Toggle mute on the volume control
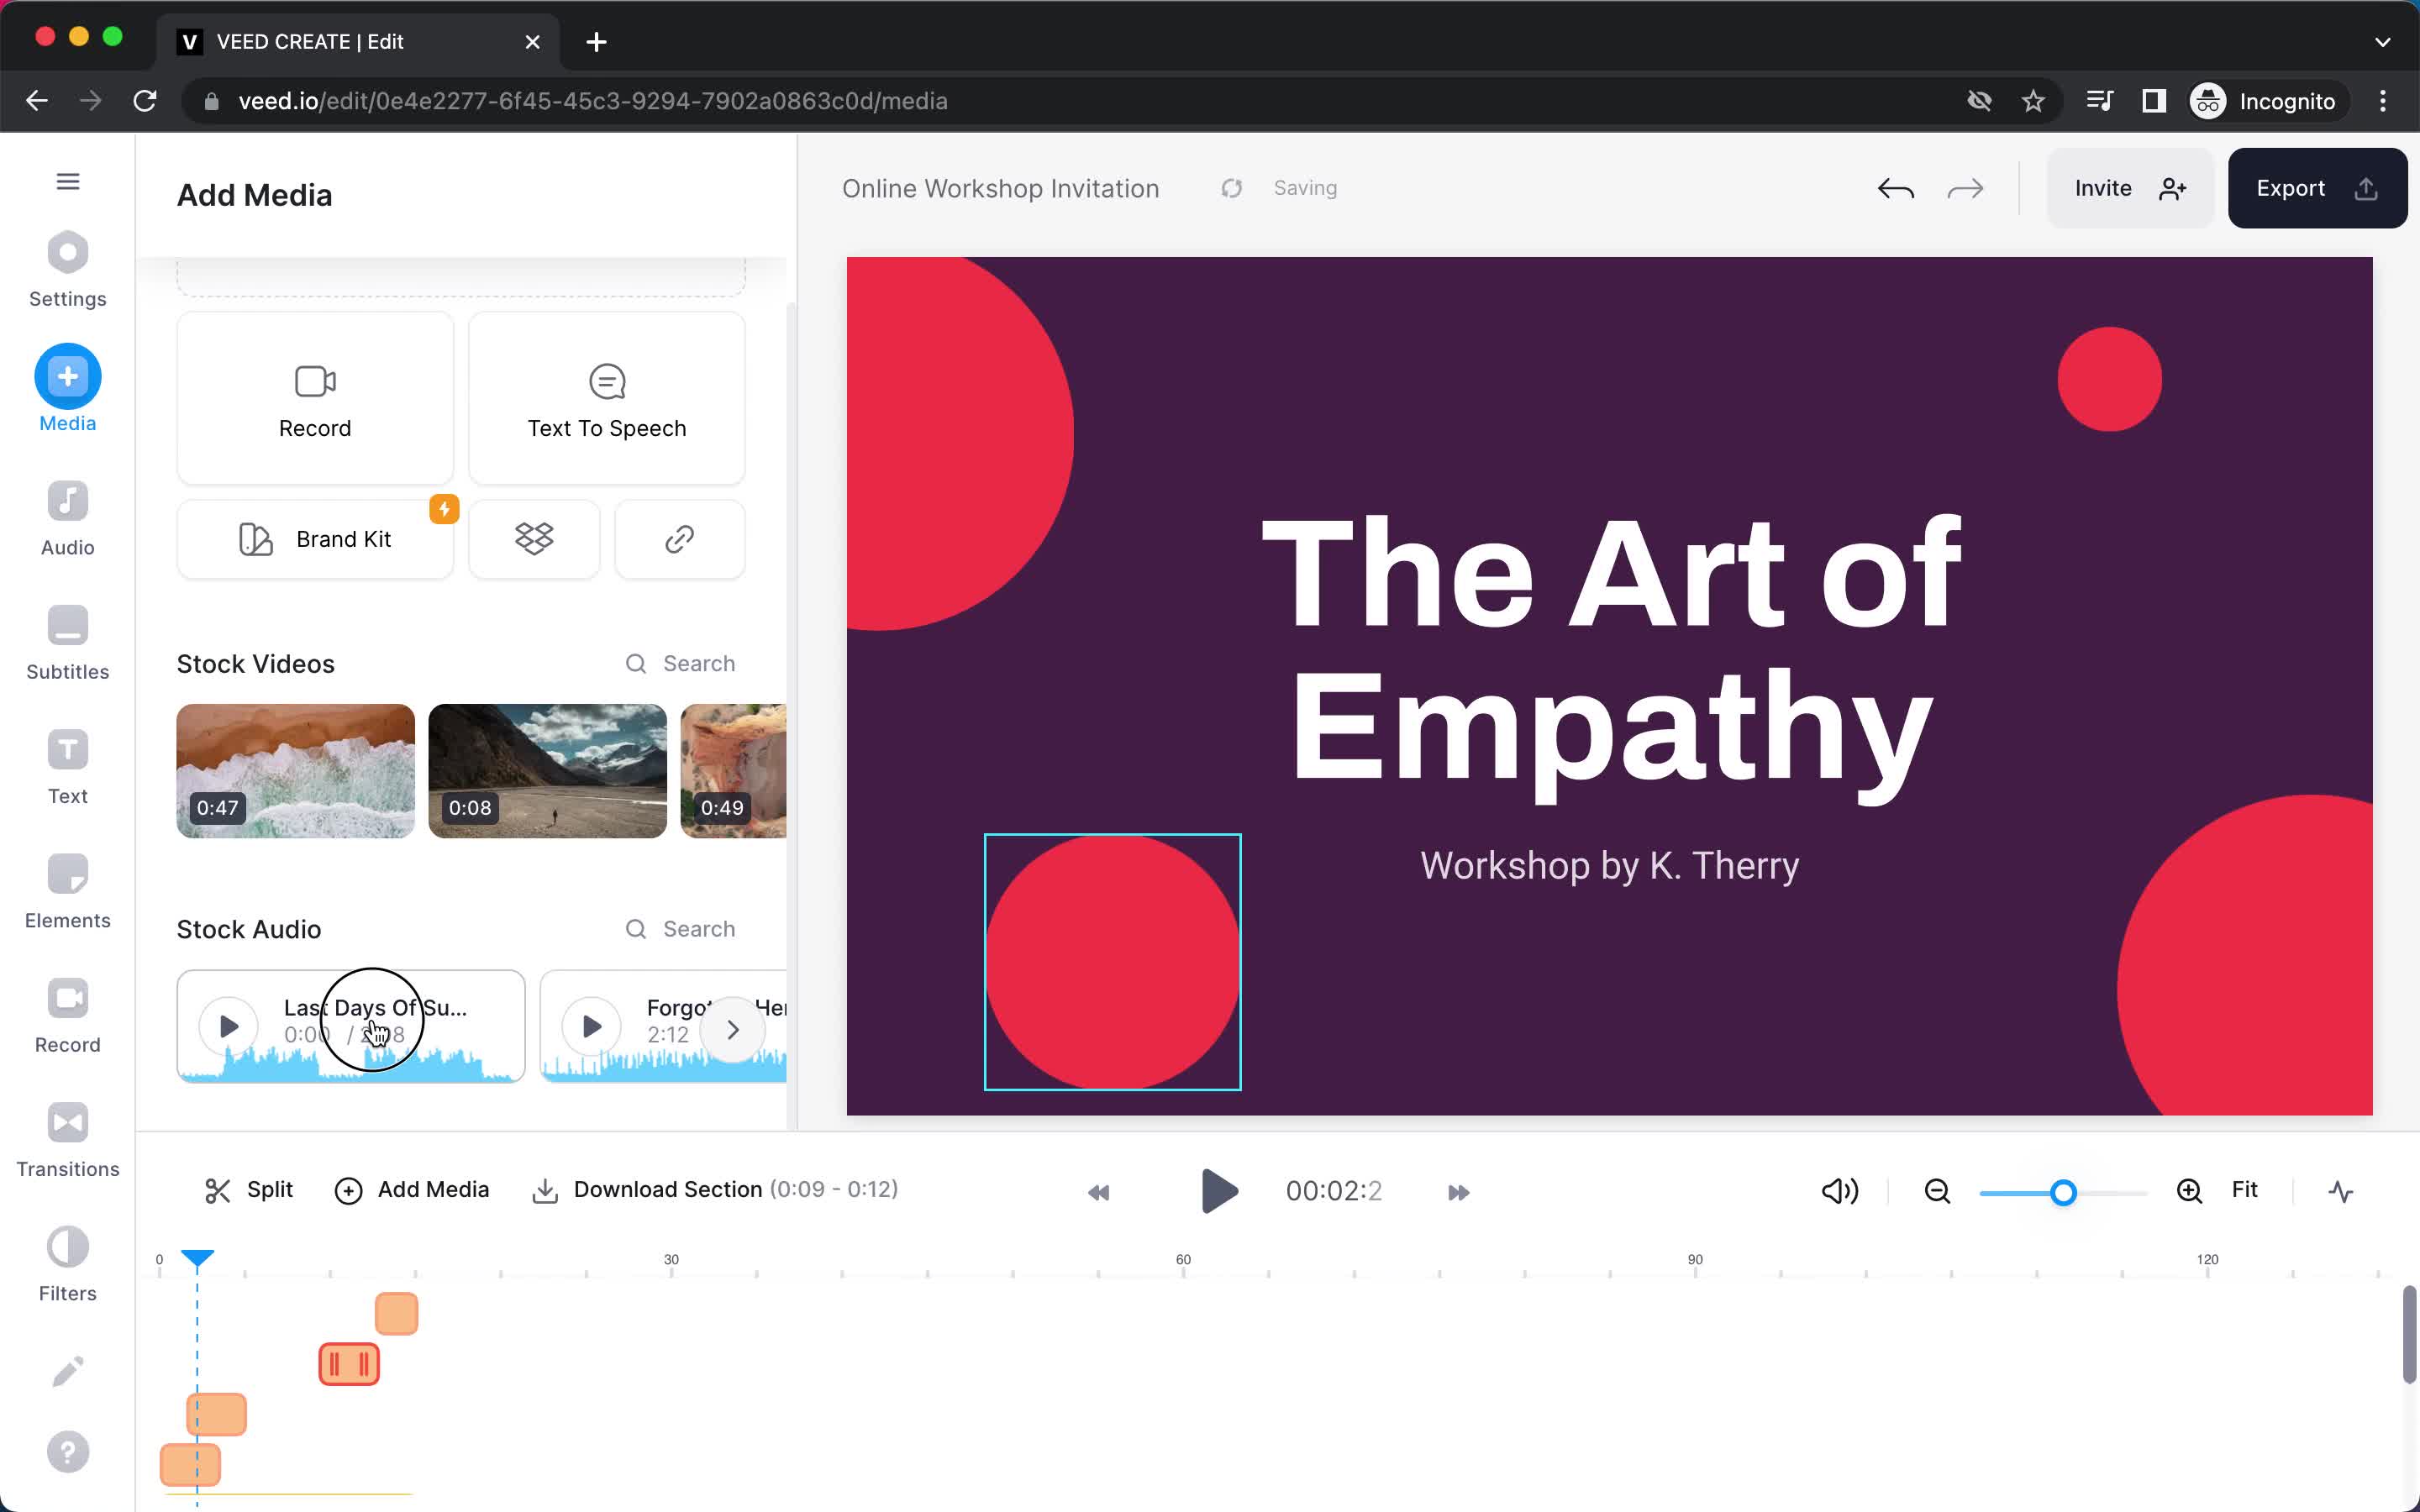 pos(1840,1189)
